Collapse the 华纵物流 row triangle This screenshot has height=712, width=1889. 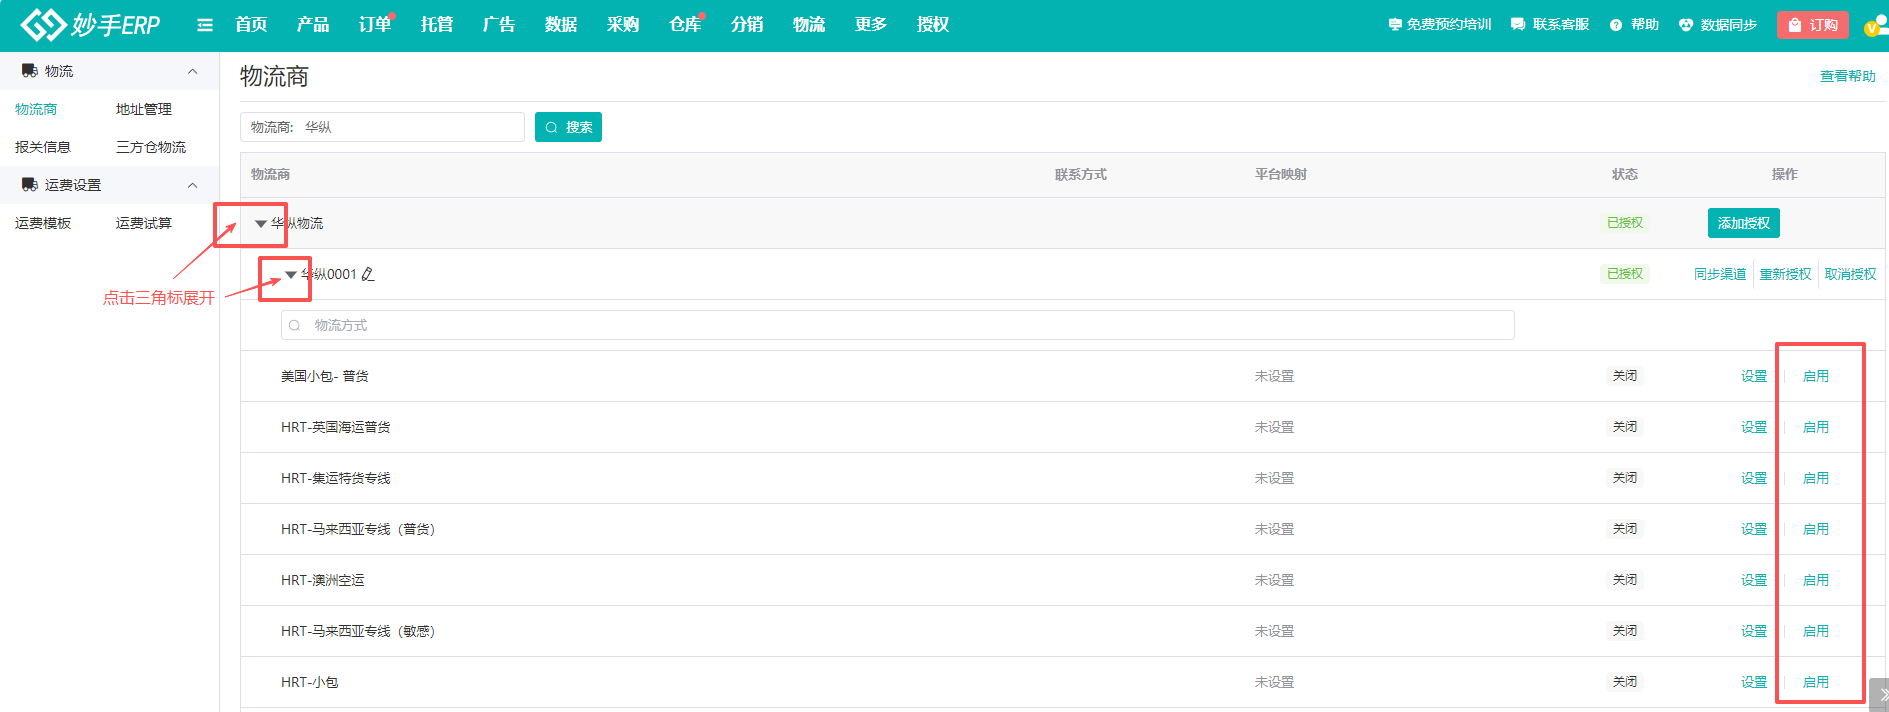[261, 224]
